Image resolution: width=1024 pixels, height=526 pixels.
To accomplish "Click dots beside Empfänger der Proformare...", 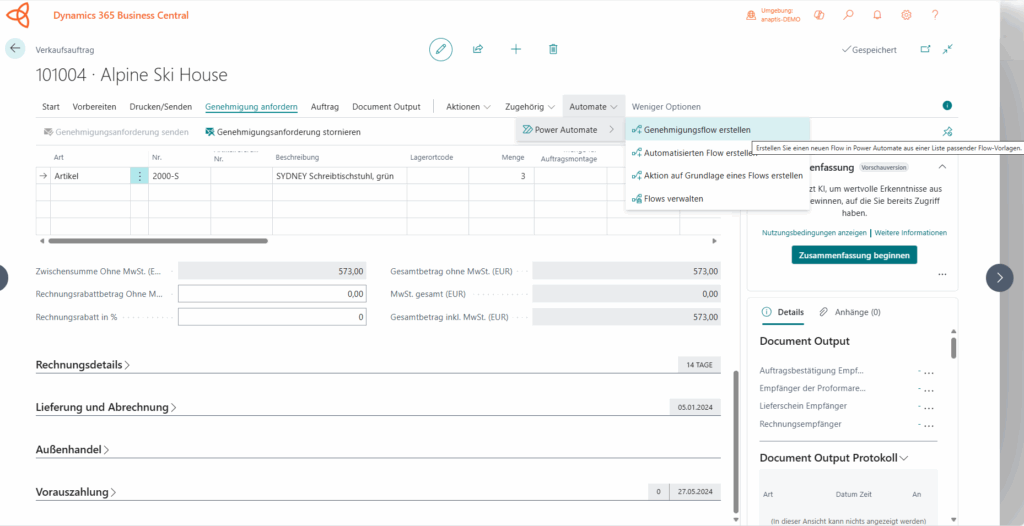I will click(x=927, y=389).
